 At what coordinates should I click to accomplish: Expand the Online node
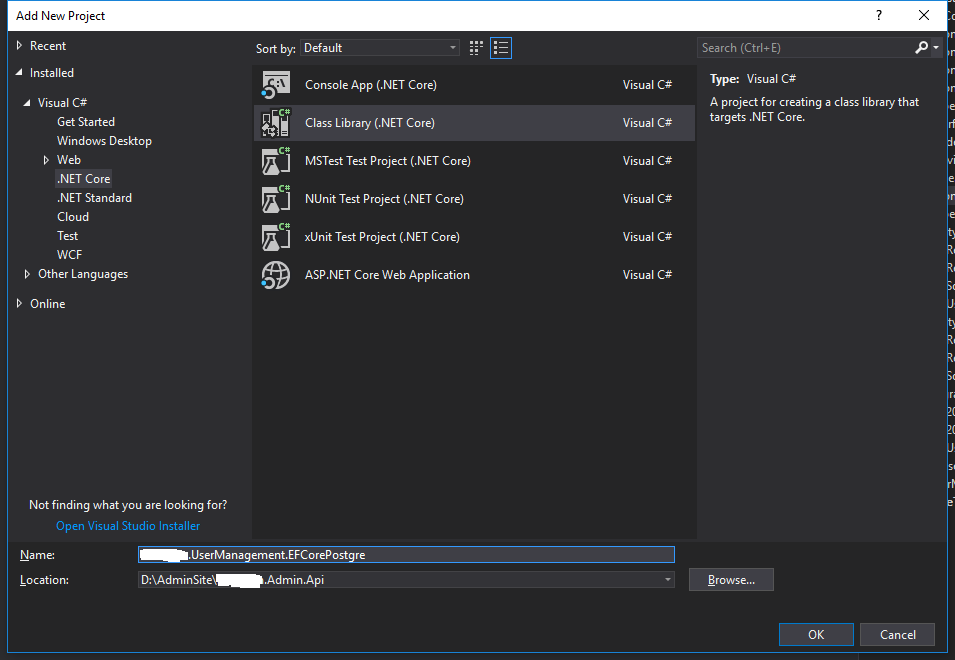pos(19,303)
